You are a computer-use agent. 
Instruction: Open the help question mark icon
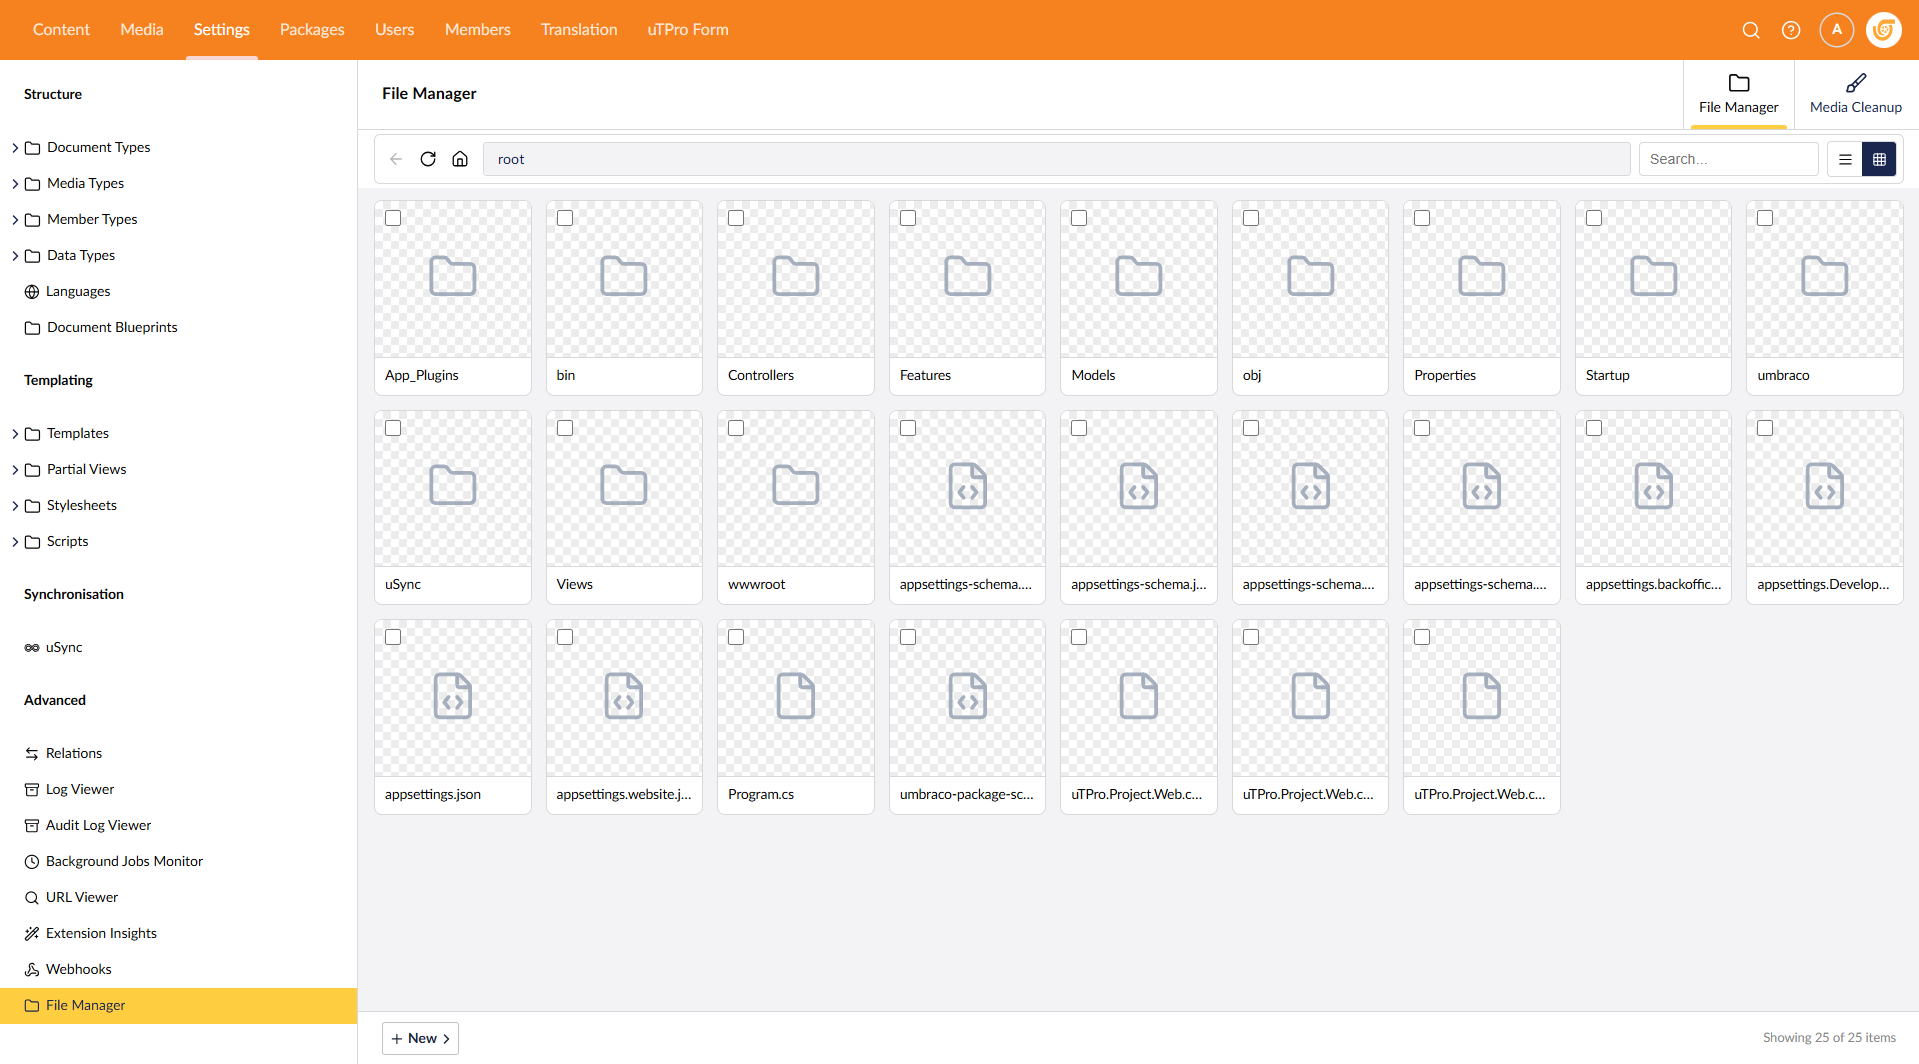(x=1791, y=30)
